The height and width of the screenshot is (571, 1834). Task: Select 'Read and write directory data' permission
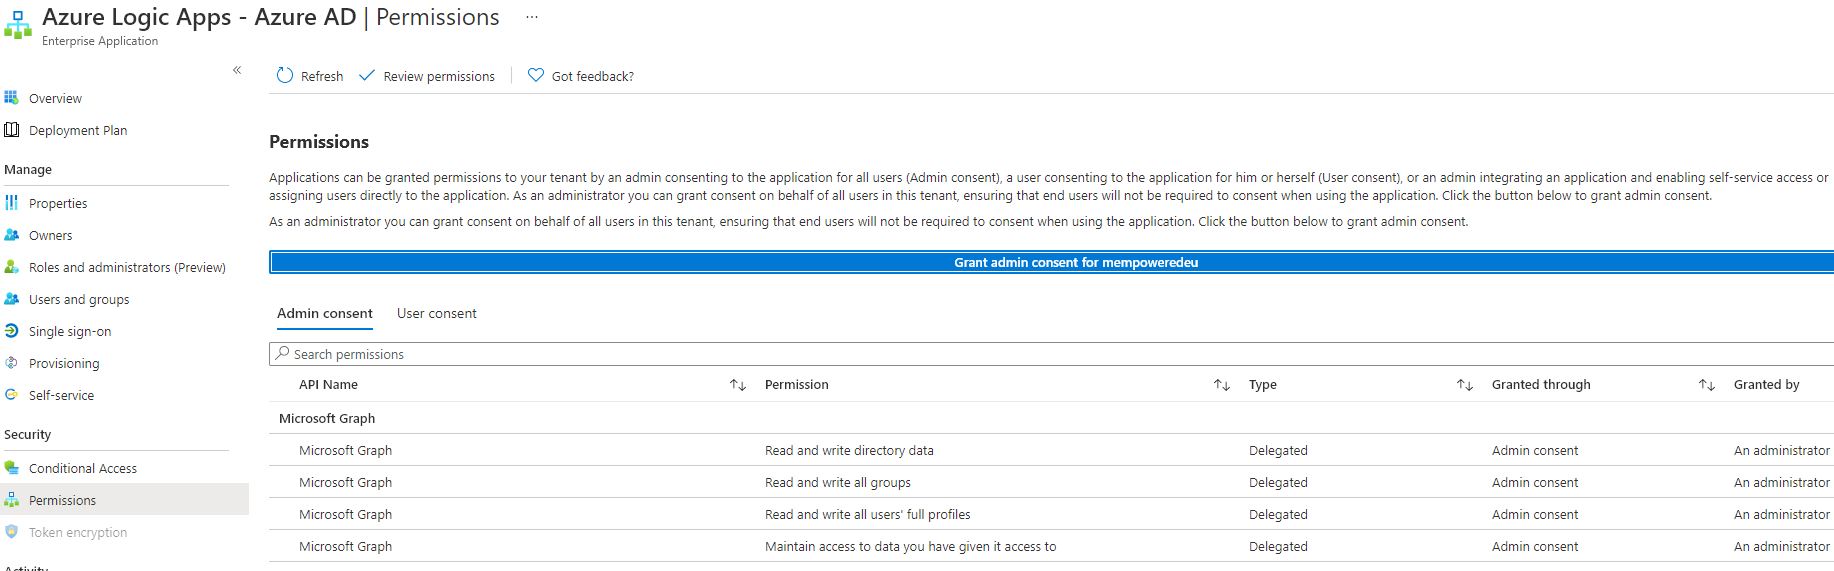pos(849,450)
